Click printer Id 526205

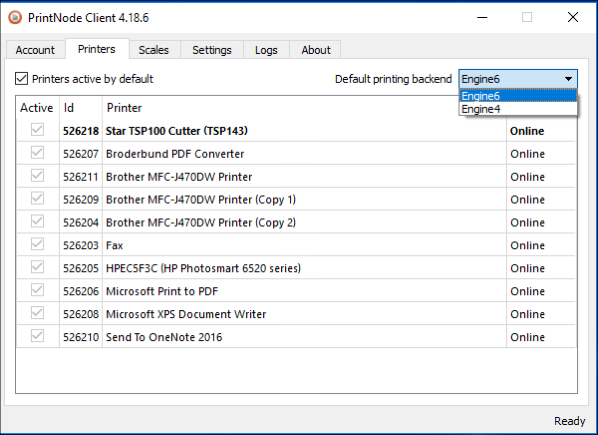click(x=81, y=268)
